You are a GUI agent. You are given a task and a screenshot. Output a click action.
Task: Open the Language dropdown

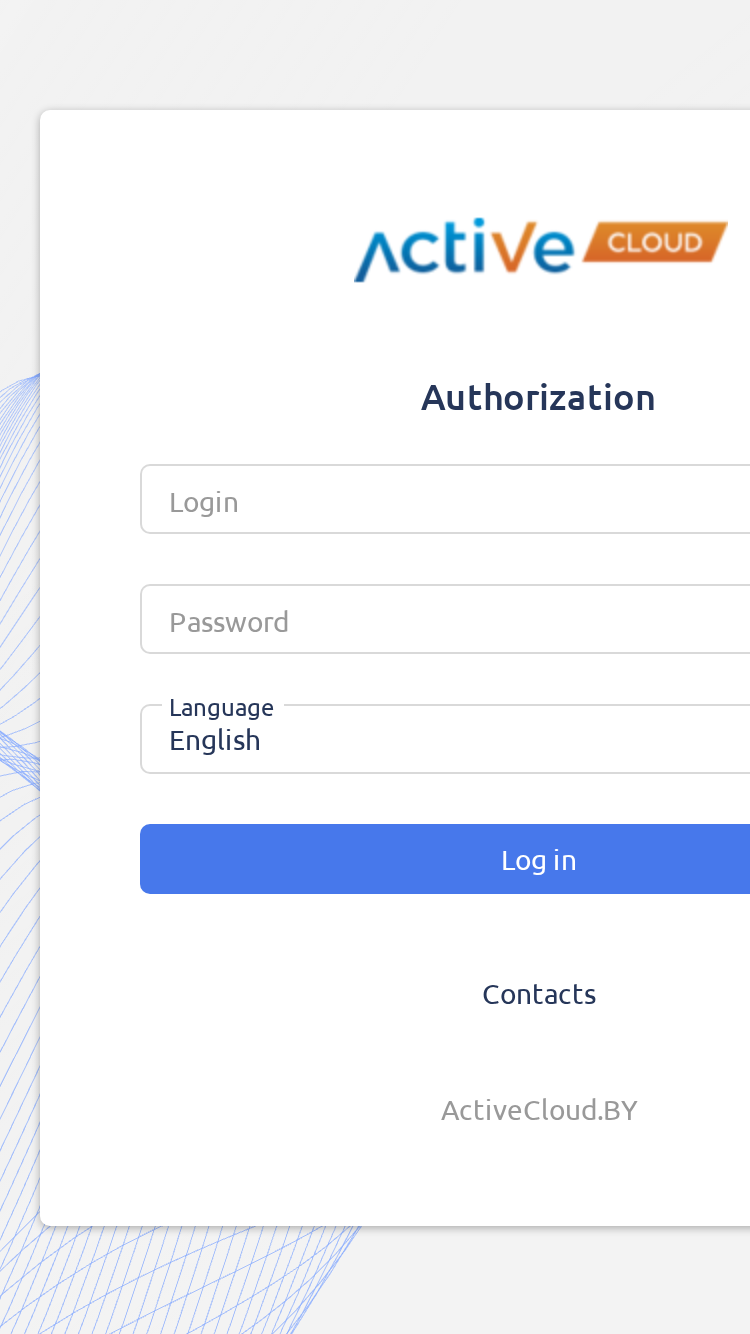point(445,739)
